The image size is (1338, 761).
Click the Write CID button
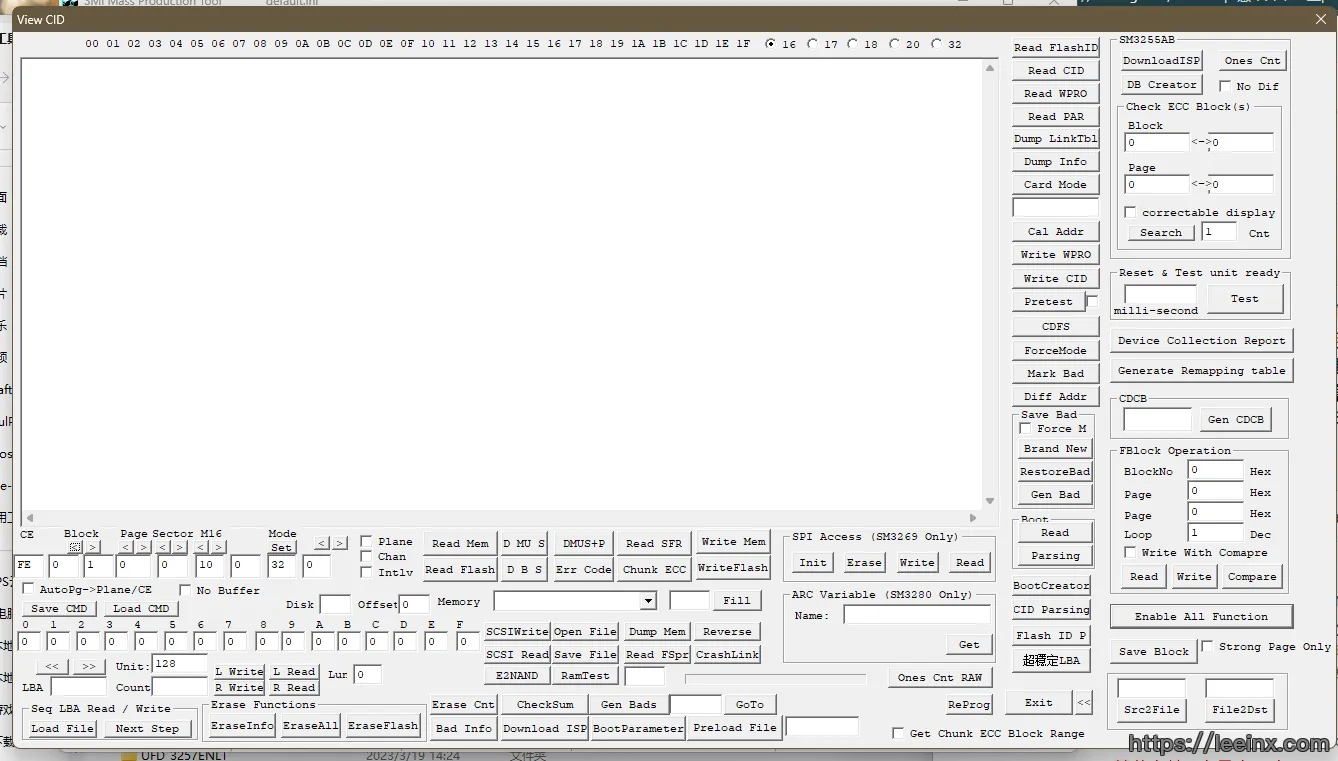click(1055, 278)
